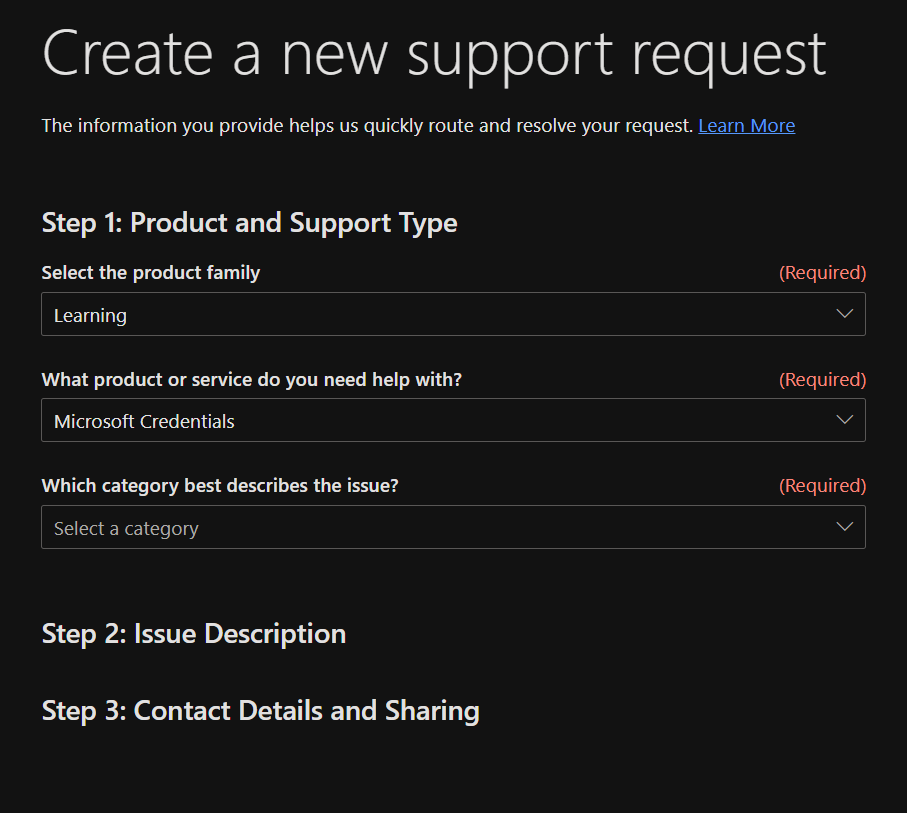Click the Step 1: Product and Support Type heading
Screen dimensions: 907x813
pos(249,223)
